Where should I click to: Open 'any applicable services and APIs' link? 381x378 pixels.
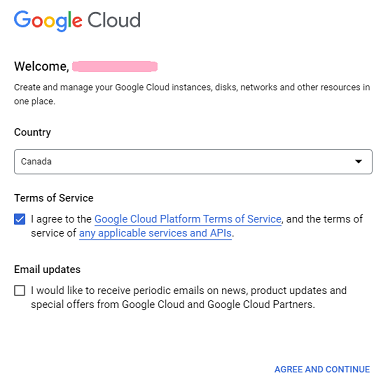point(155,233)
